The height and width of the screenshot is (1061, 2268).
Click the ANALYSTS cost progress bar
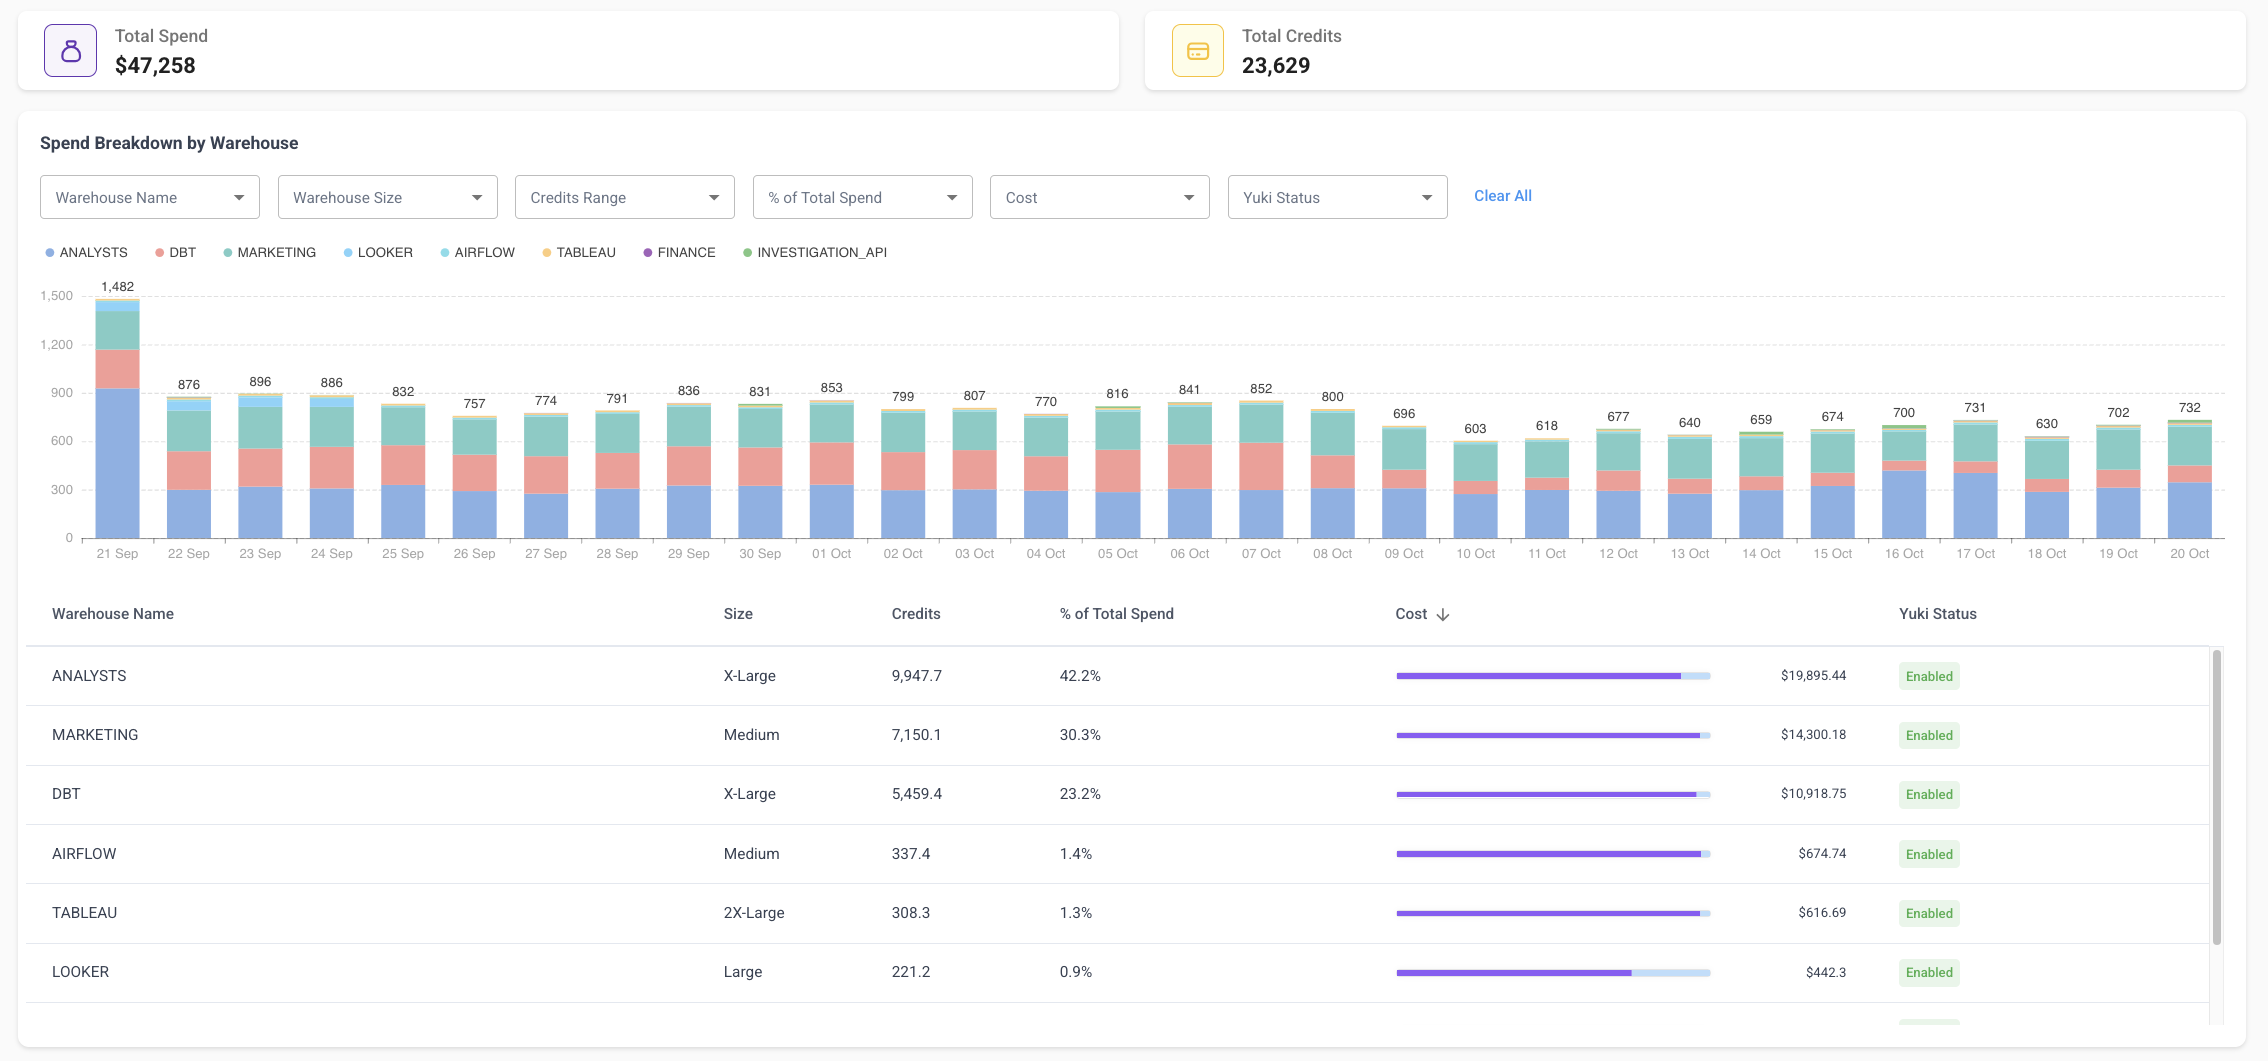[1553, 676]
